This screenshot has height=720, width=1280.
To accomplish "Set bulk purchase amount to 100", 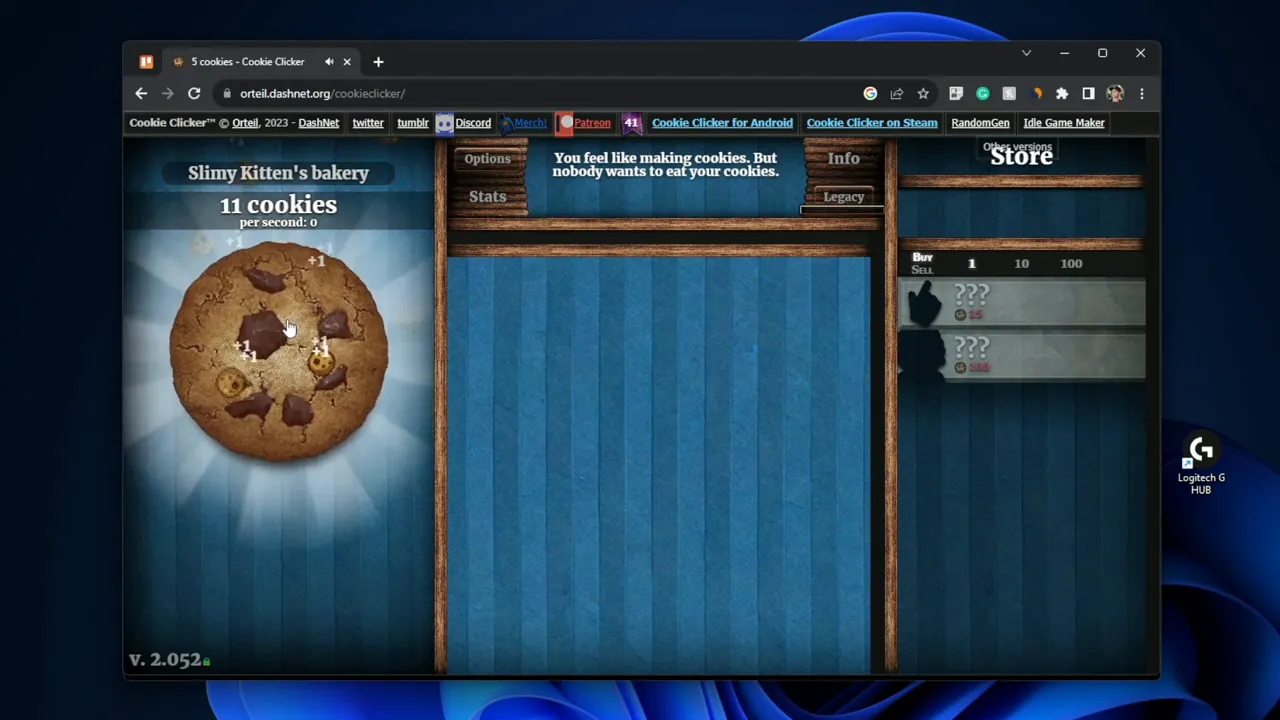I will pyautogui.click(x=1071, y=264).
